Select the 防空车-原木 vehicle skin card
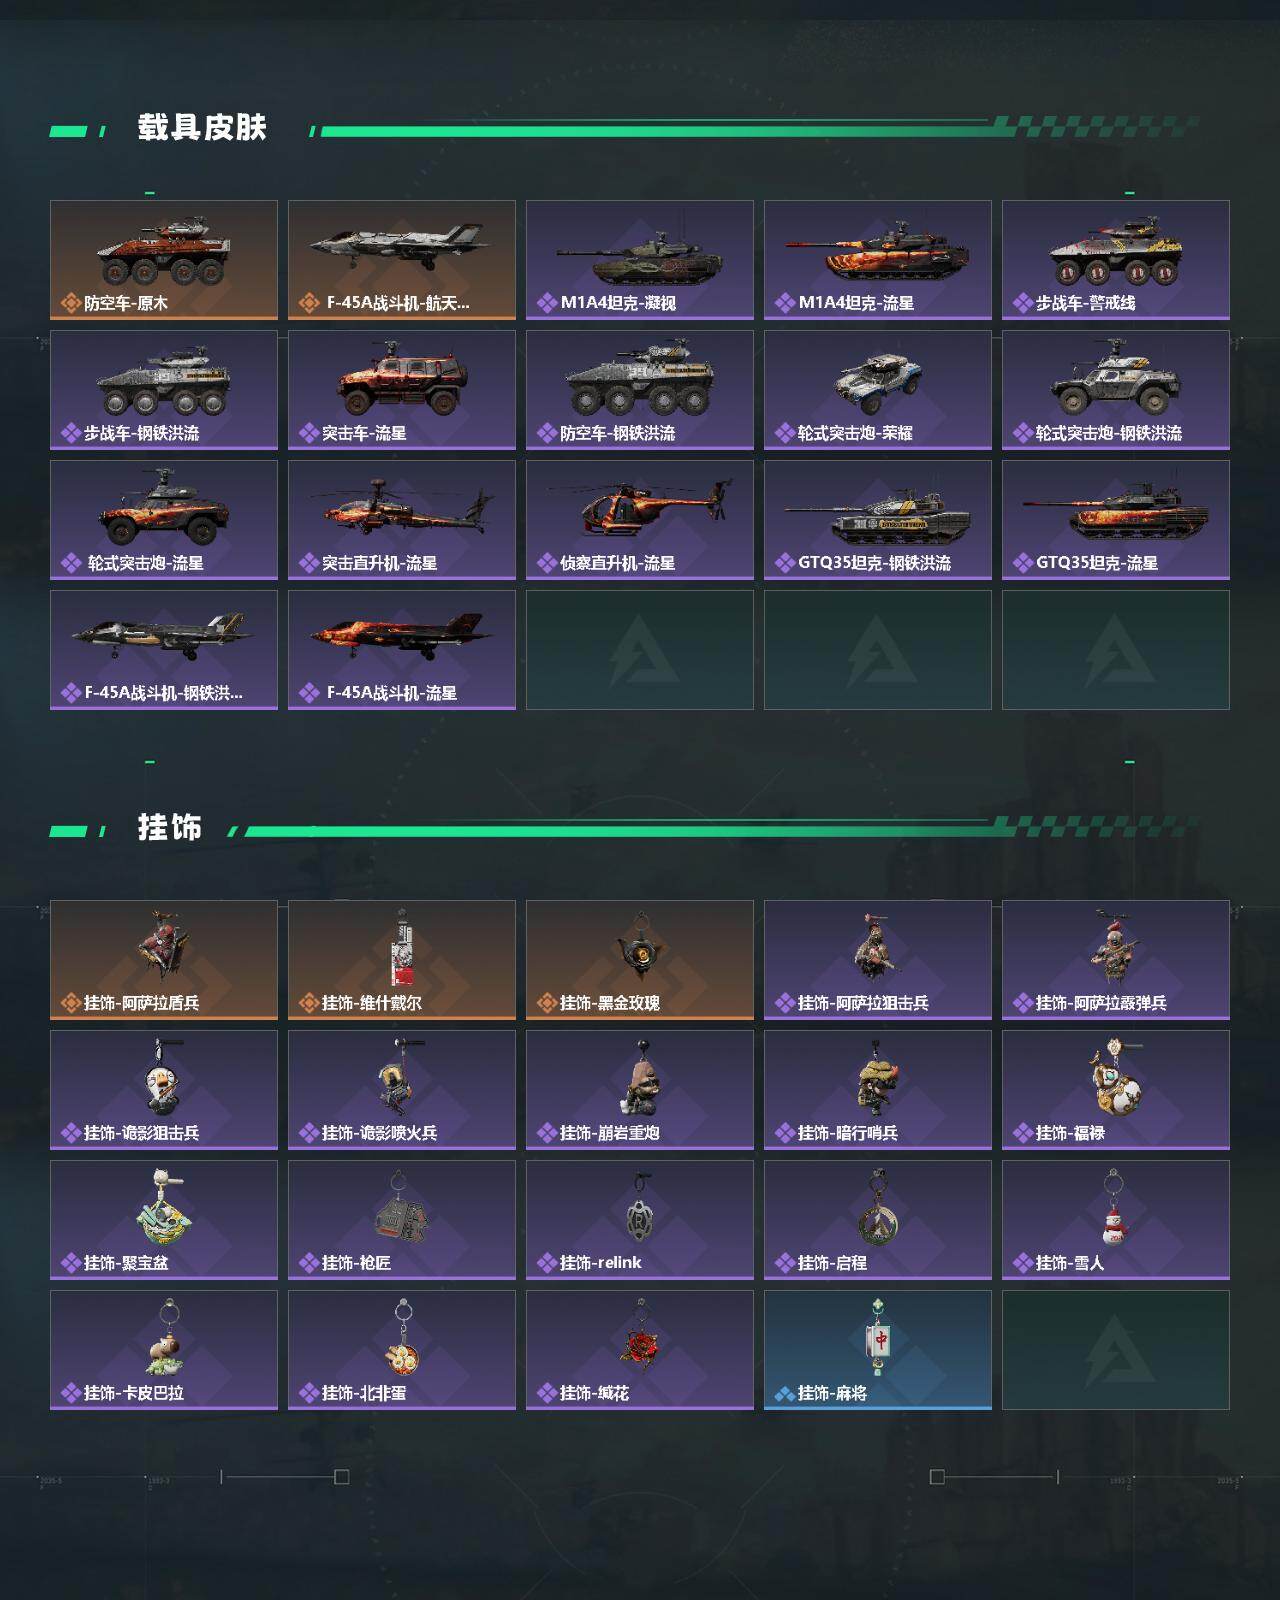 pyautogui.click(x=164, y=260)
